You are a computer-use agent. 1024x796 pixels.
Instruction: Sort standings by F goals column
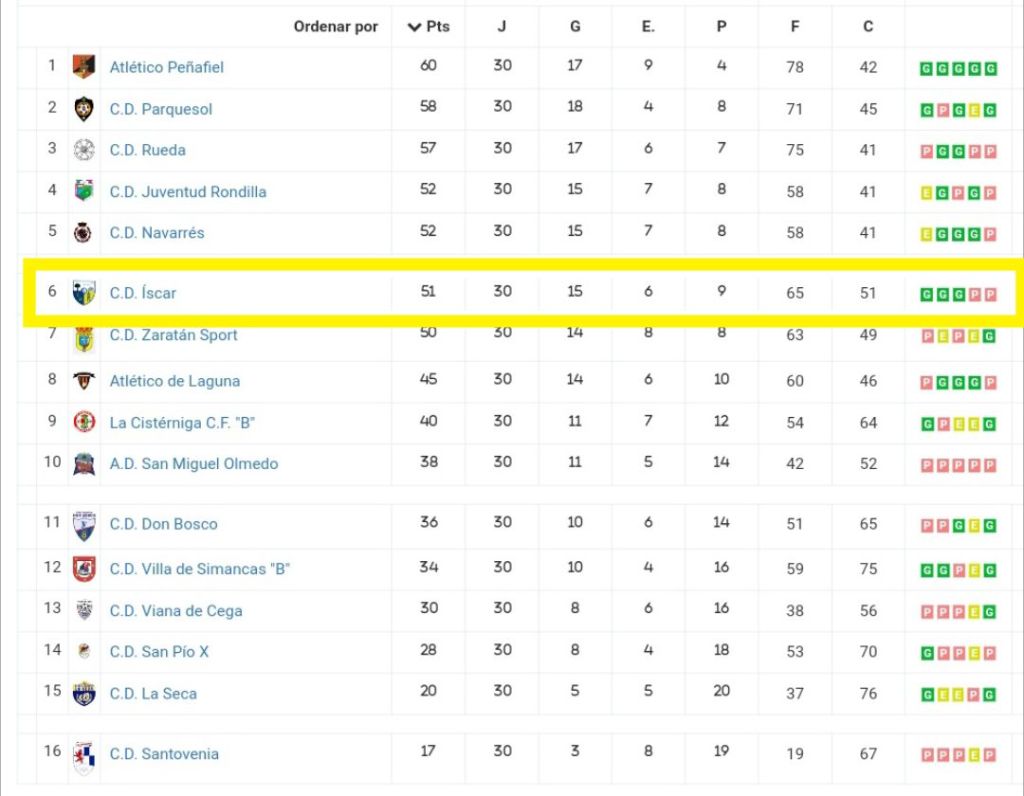pos(795,27)
